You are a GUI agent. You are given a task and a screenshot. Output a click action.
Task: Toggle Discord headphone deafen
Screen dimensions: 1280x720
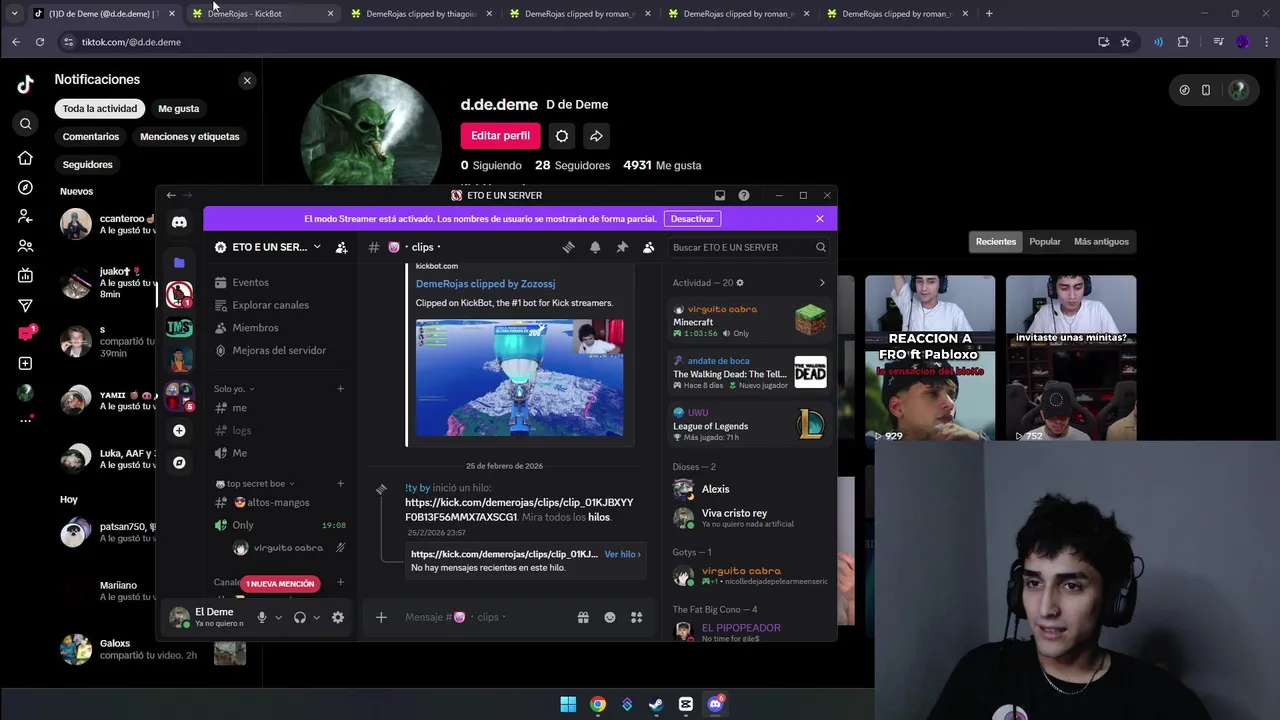tap(299, 618)
